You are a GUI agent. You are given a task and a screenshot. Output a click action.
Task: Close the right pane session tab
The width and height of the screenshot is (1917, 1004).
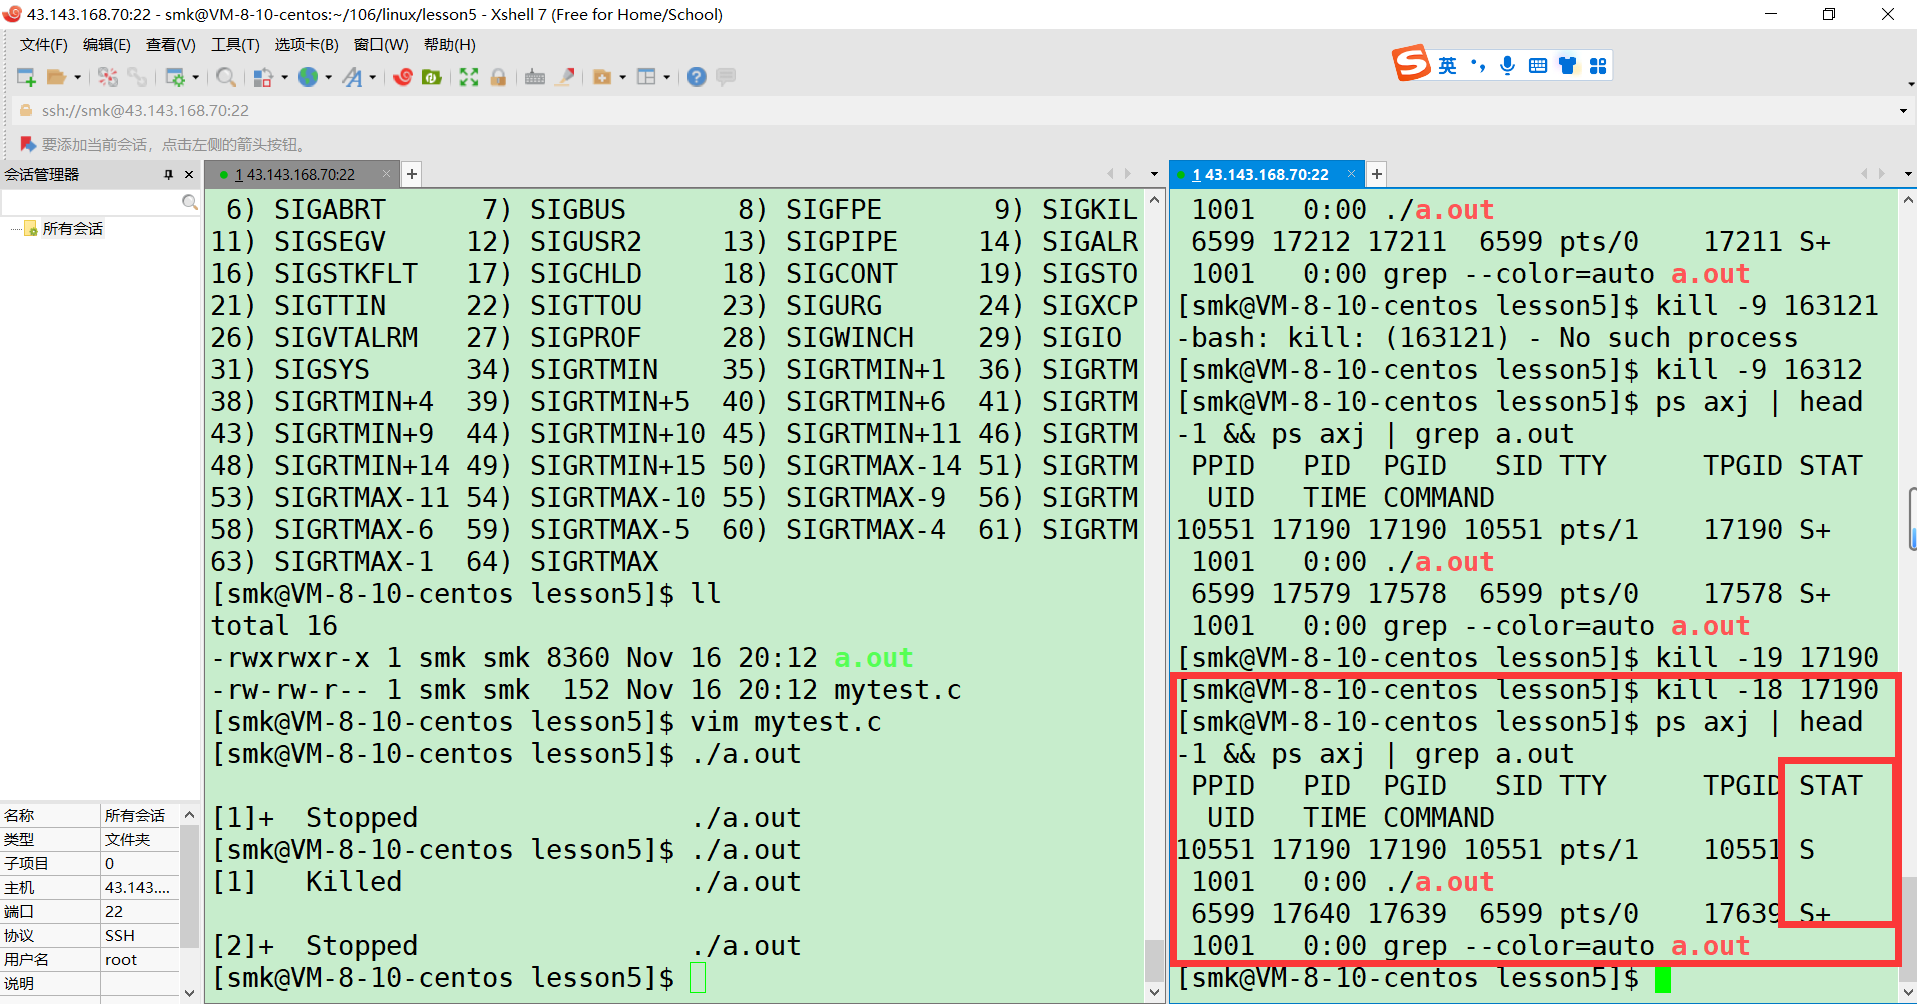(1351, 174)
